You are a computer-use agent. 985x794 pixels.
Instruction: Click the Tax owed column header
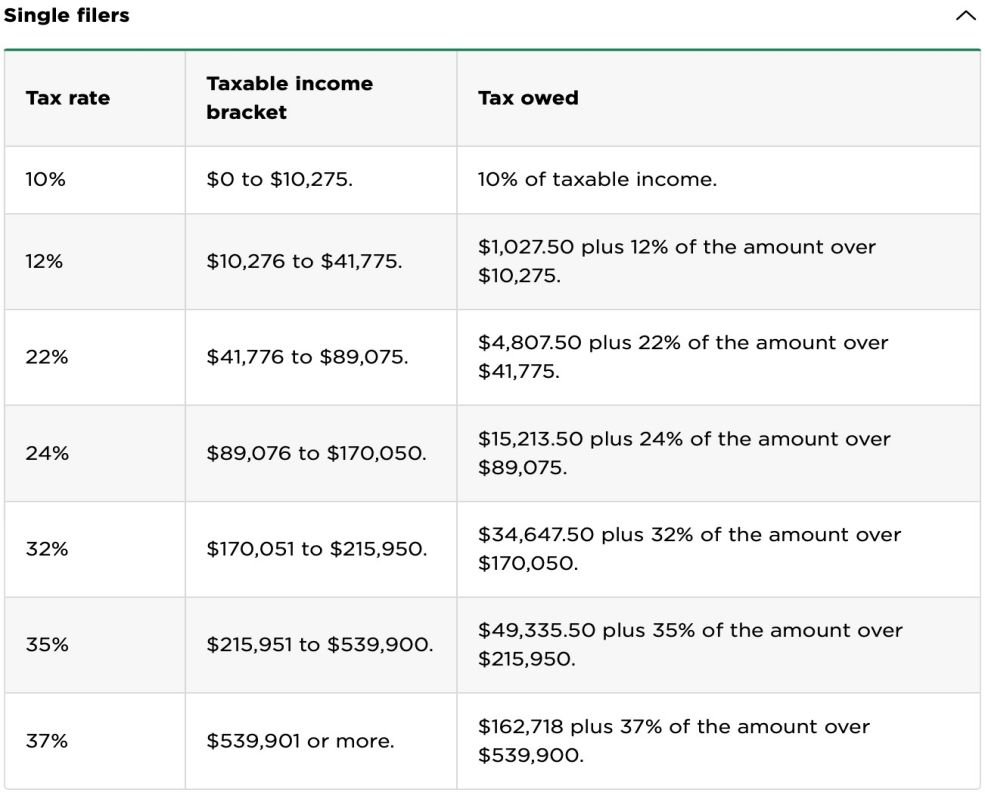tap(528, 98)
